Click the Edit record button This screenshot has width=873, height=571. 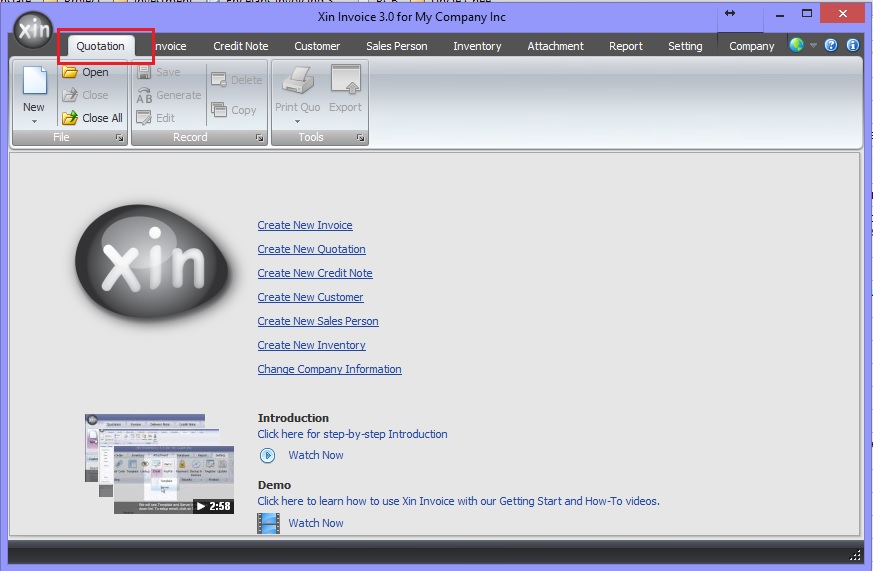155,118
